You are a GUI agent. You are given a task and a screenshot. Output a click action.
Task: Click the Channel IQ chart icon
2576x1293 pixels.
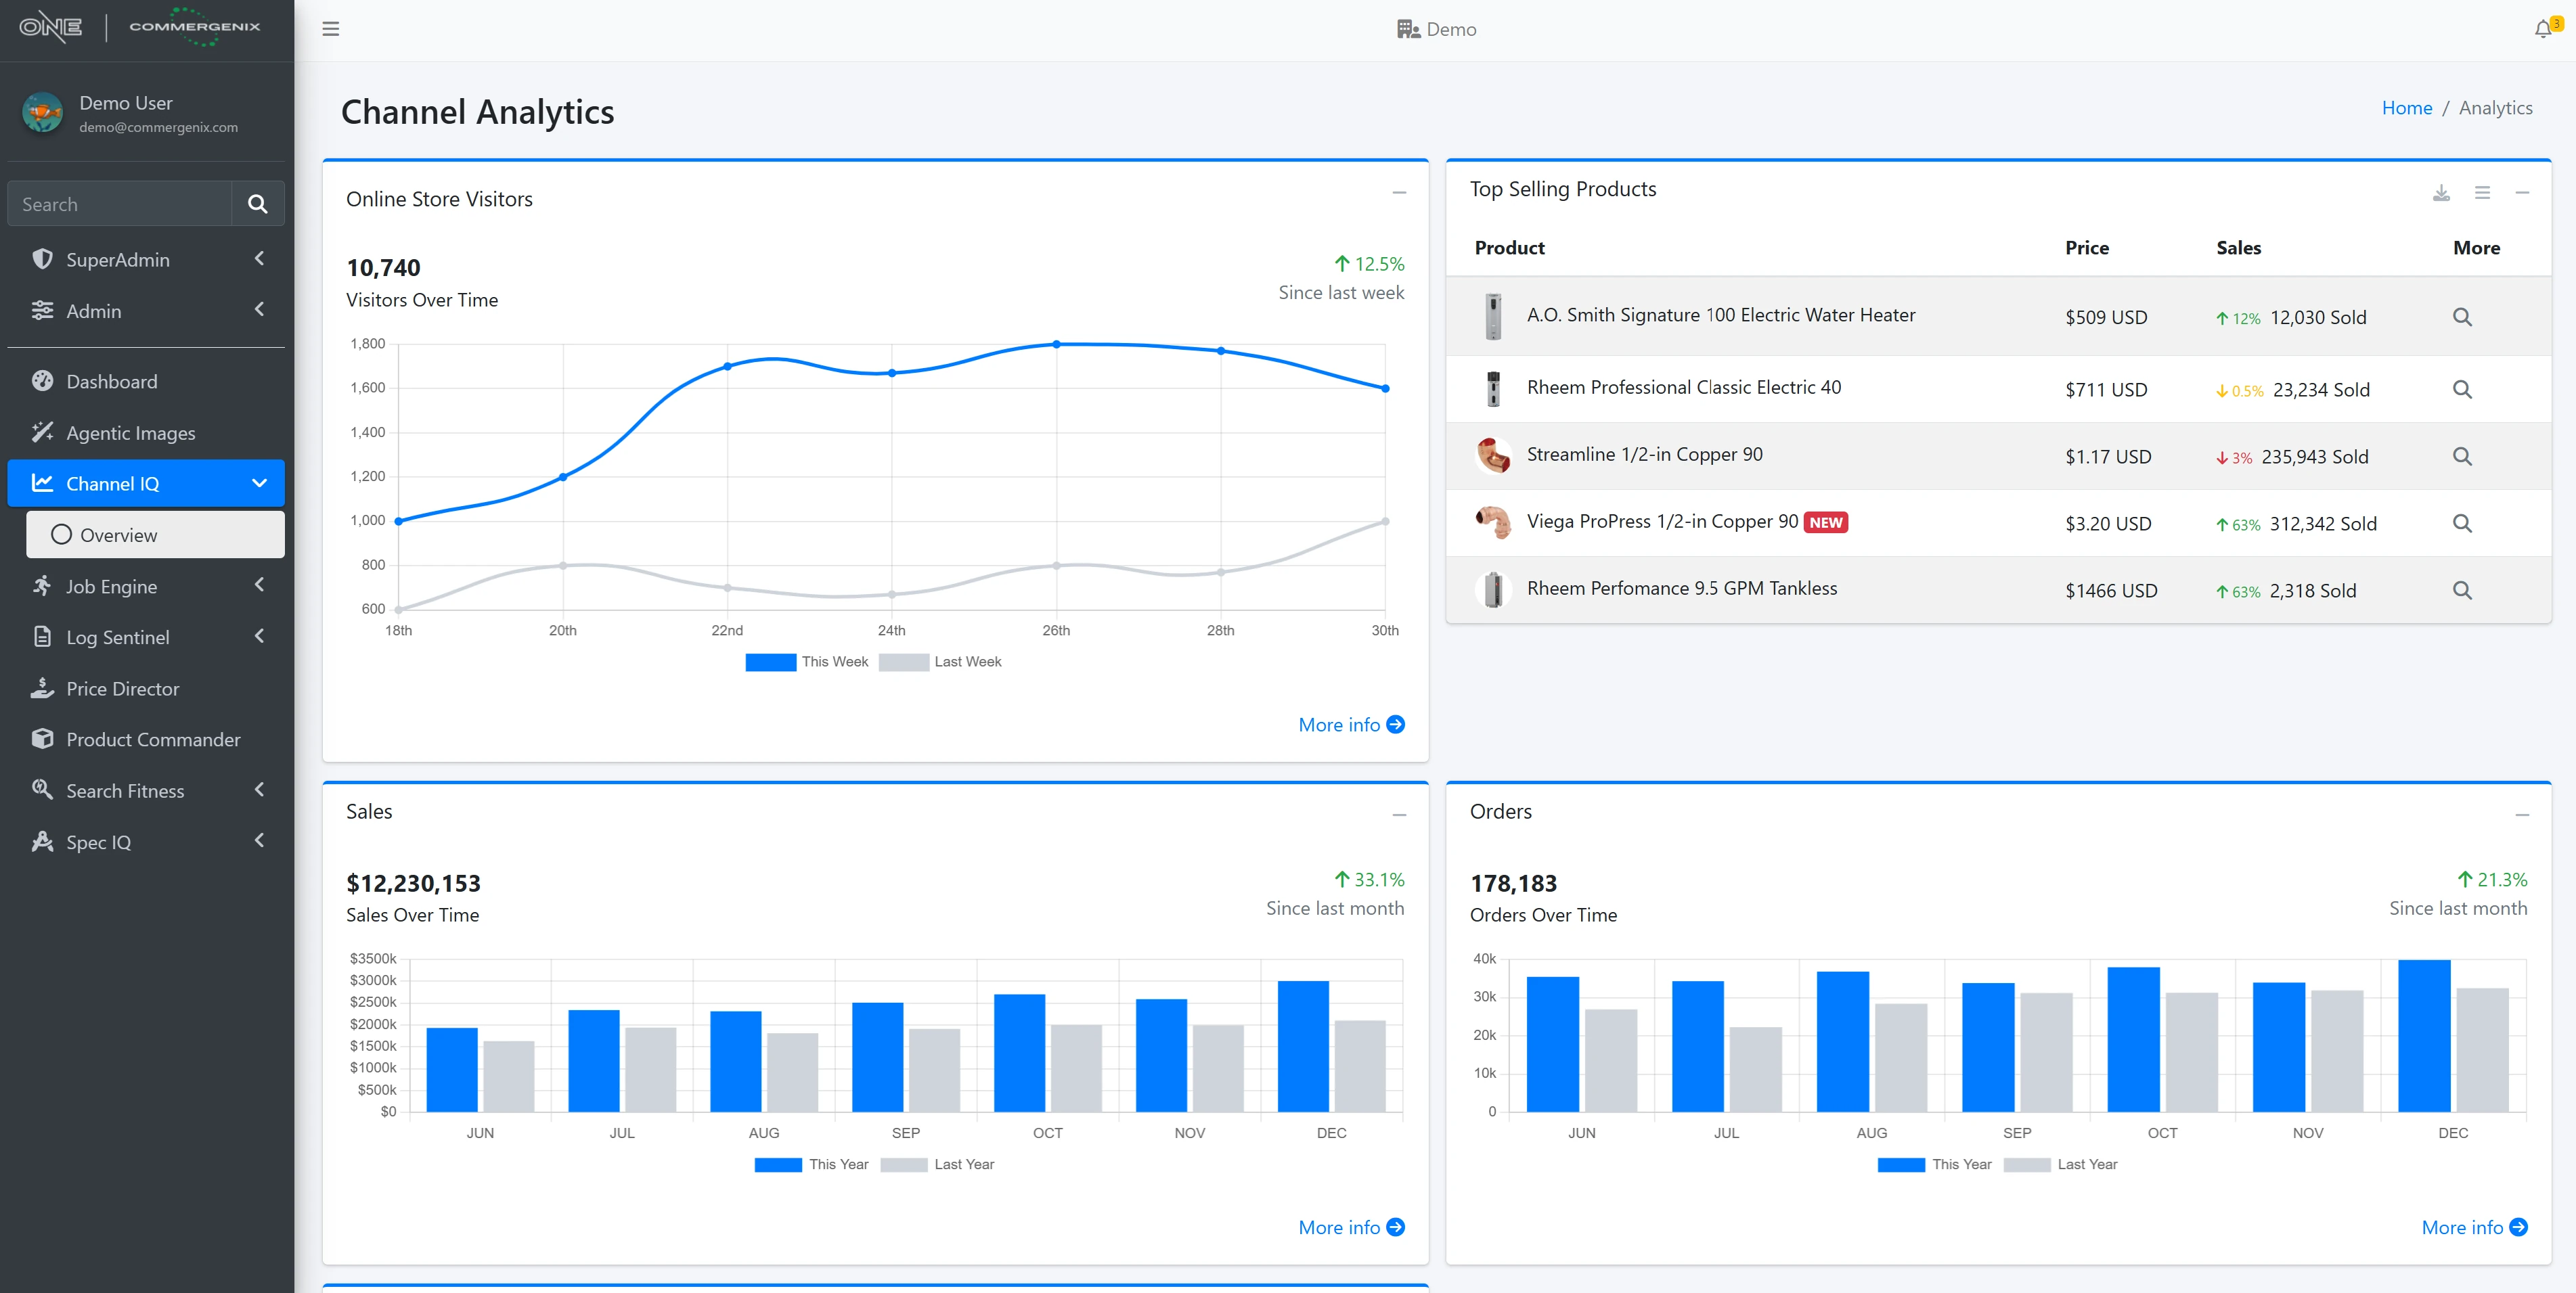pos(42,483)
